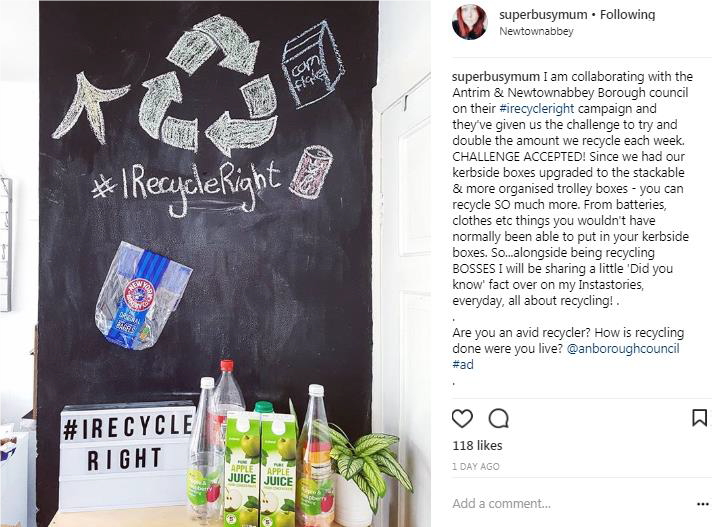The height and width of the screenshot is (527, 712).
Task: Click the #IRECYCLE RIGHT lightbox in photo
Action: click(x=127, y=456)
